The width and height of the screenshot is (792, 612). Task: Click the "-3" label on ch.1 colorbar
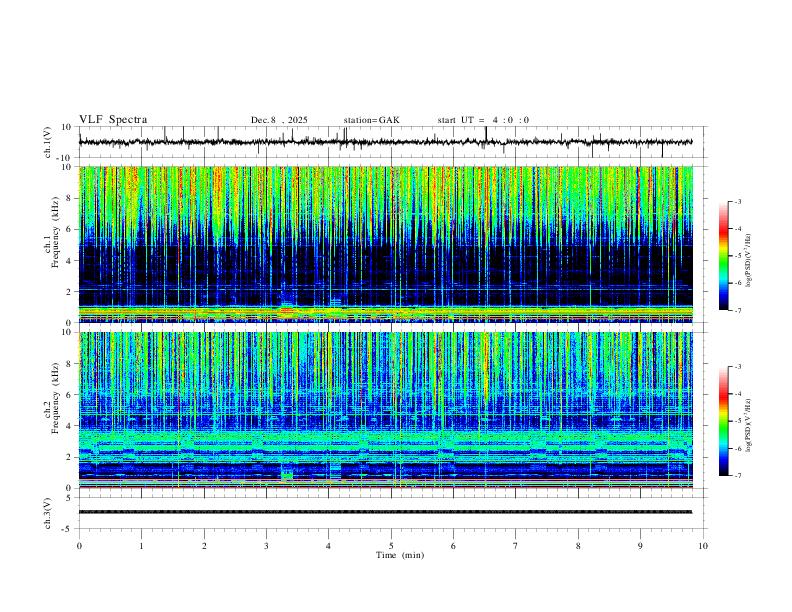tap(738, 201)
